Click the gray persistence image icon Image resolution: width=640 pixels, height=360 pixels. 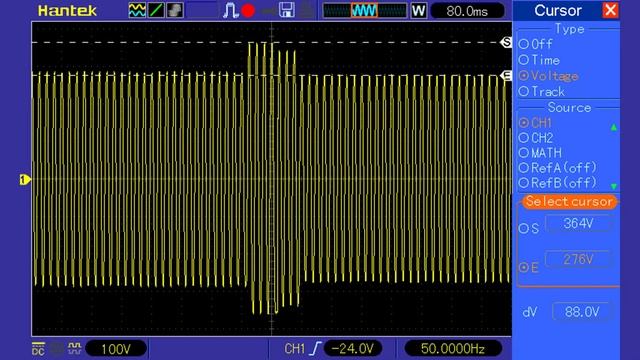pos(175,10)
